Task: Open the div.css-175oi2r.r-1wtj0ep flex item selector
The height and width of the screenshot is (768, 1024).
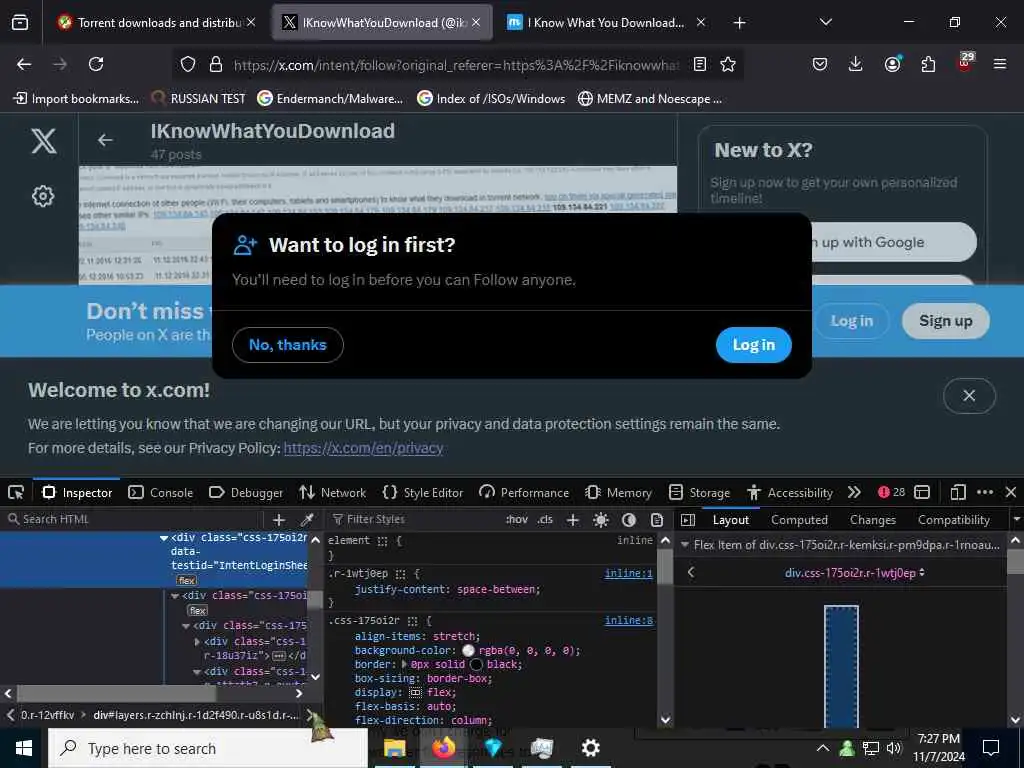Action: 854,573
